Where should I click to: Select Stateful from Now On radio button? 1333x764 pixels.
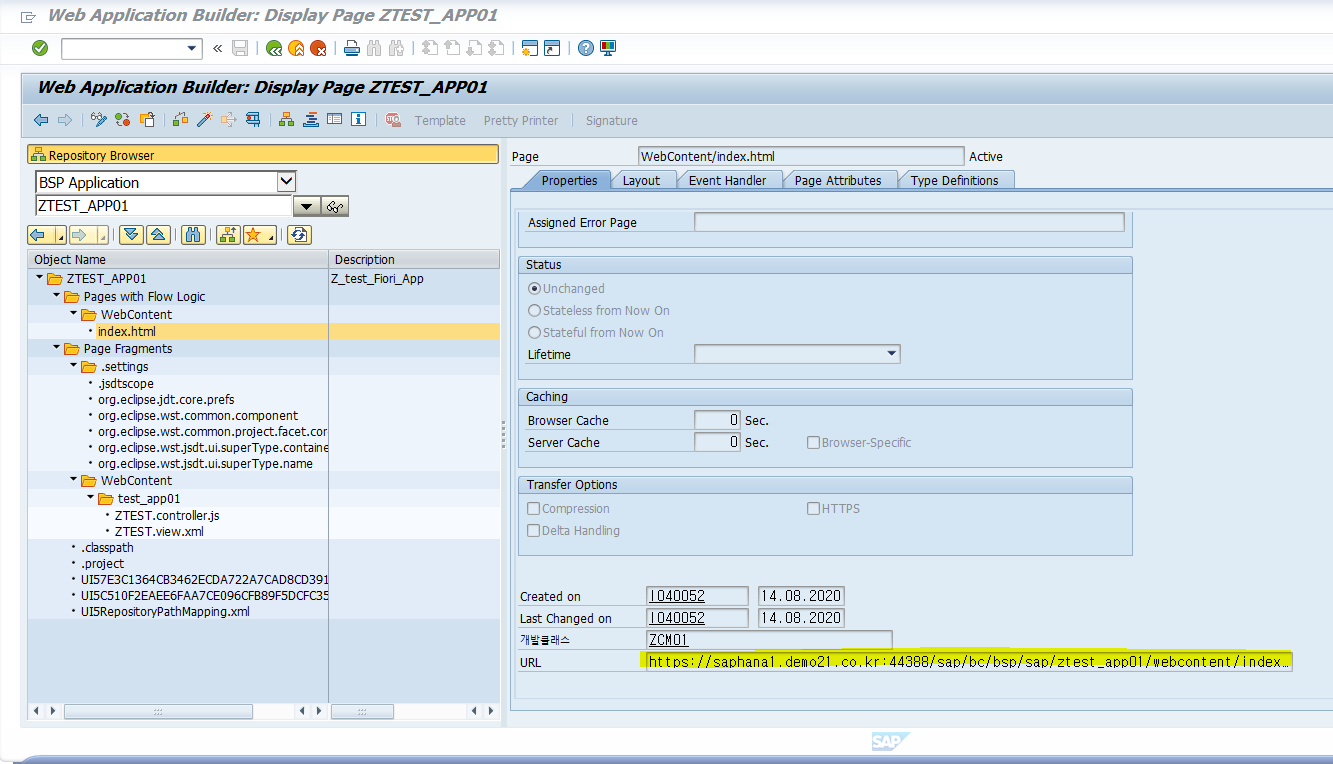coord(535,333)
